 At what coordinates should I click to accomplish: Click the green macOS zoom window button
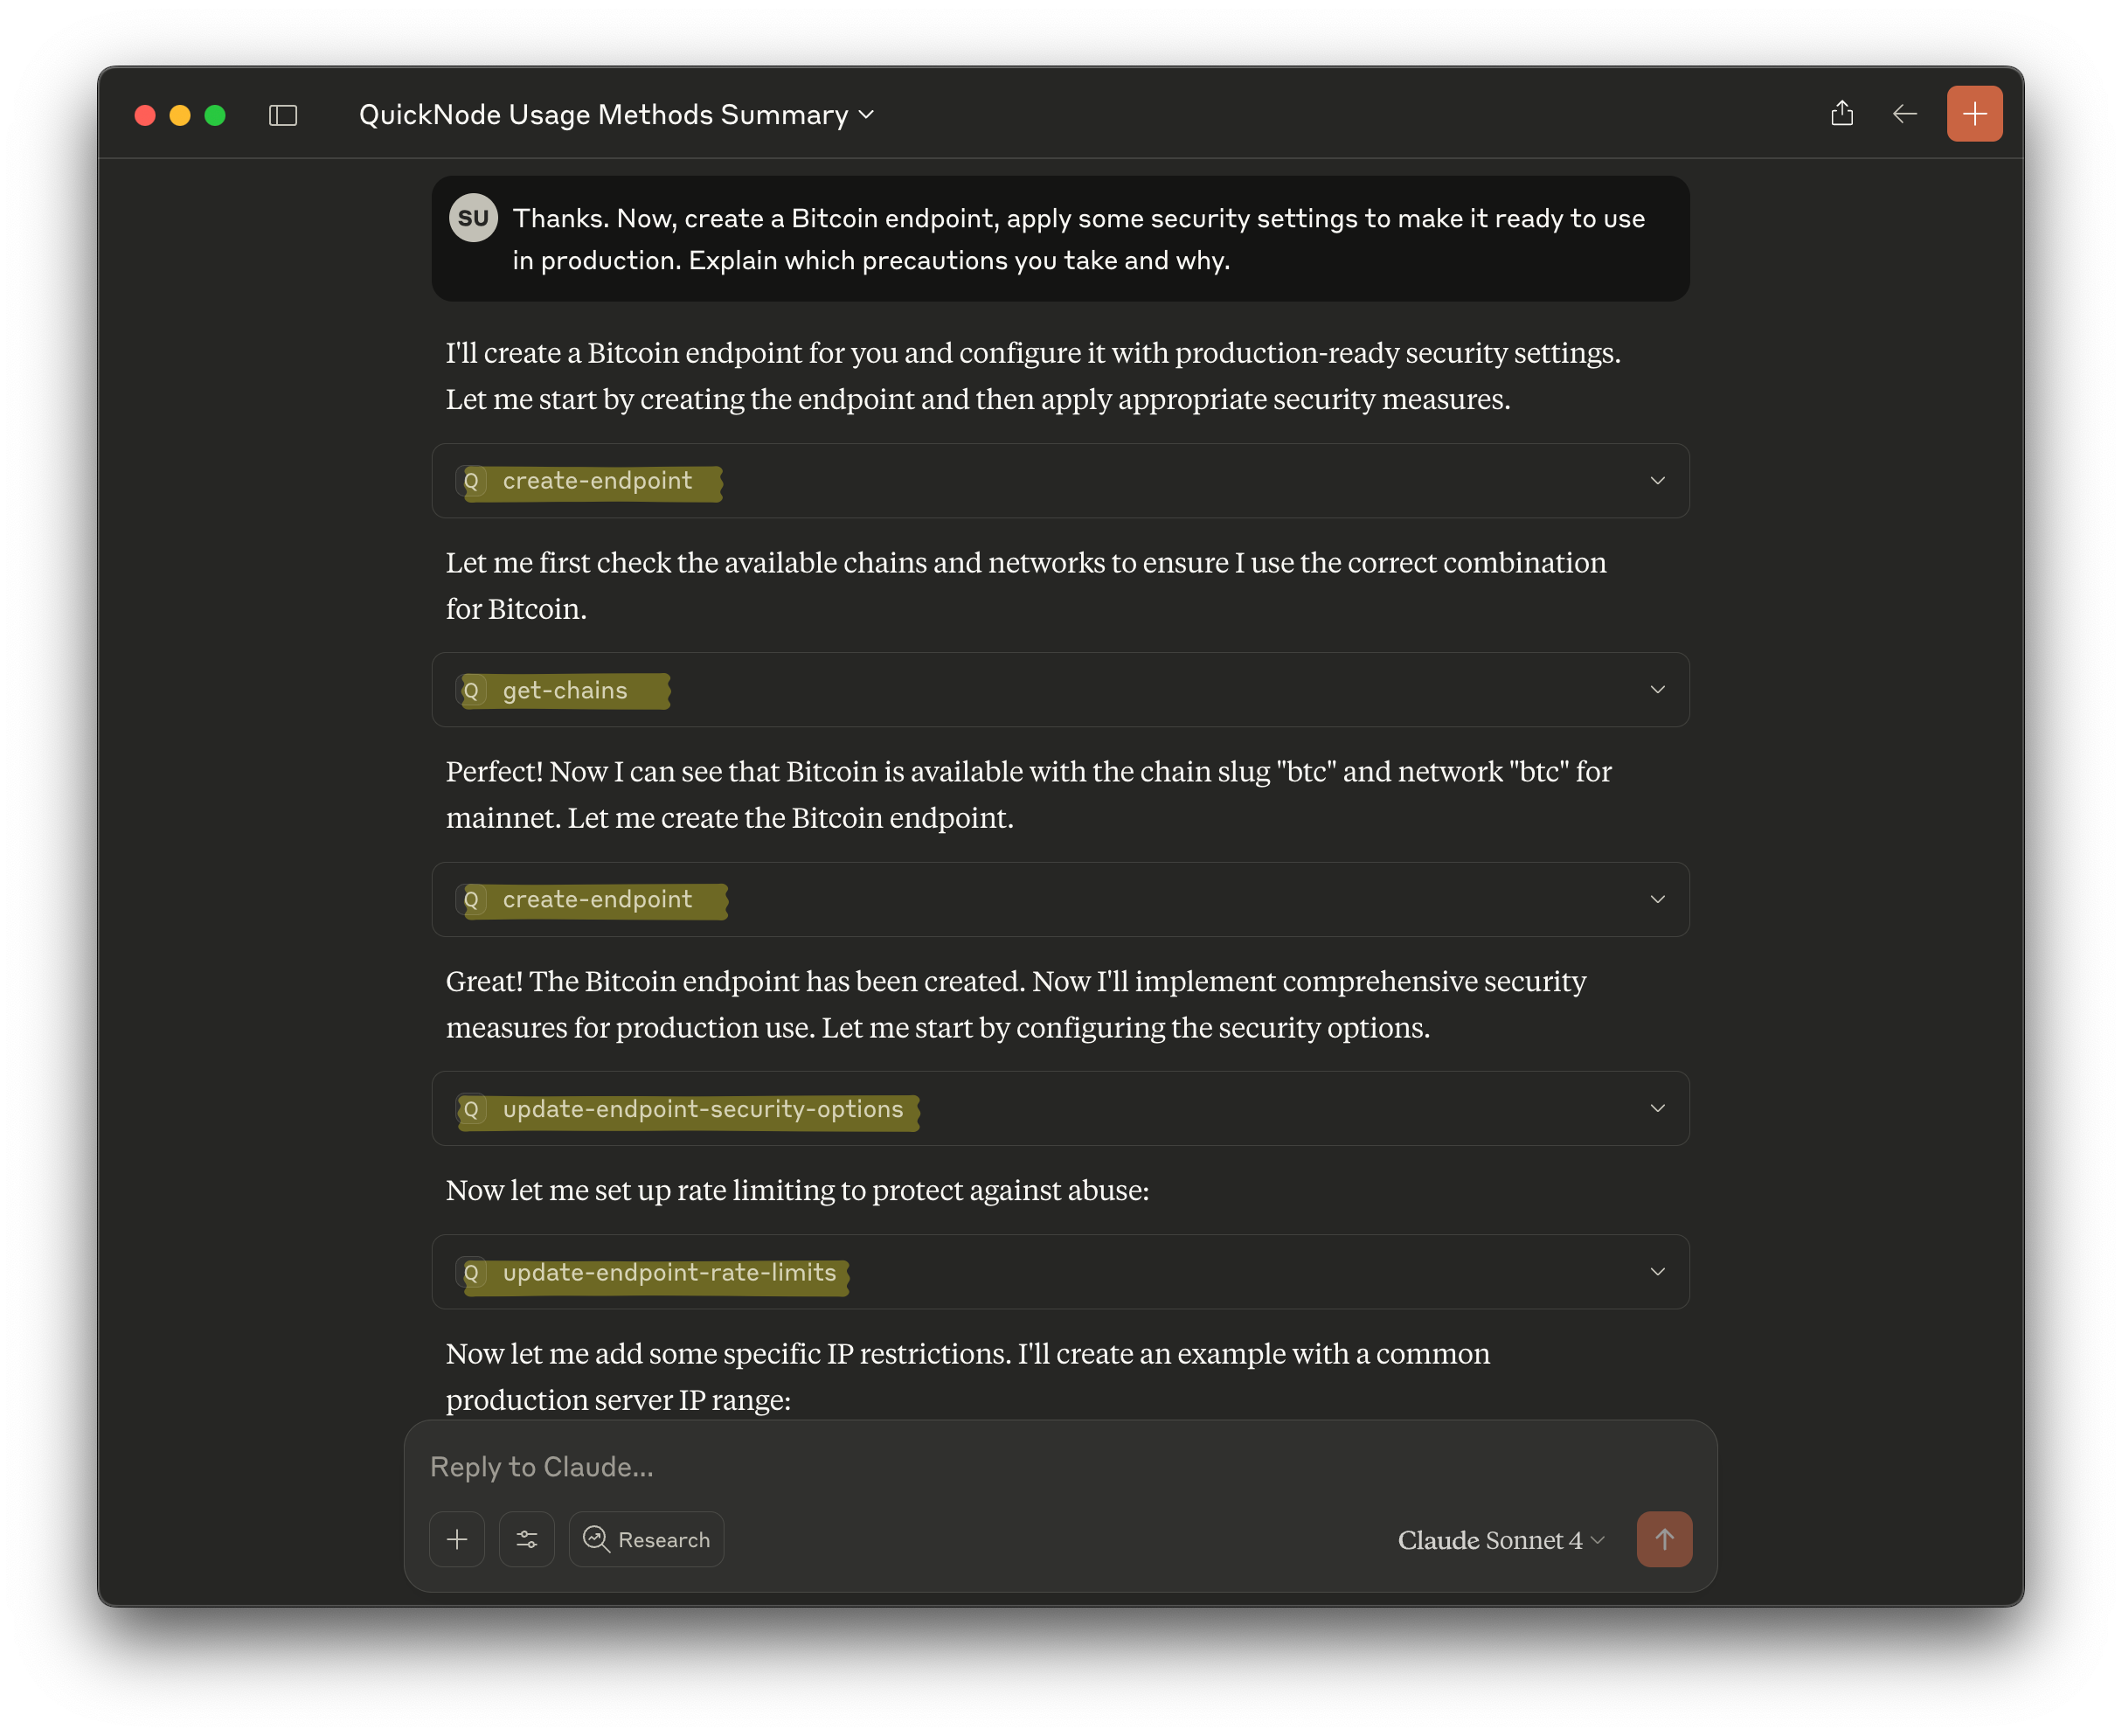[x=215, y=115]
